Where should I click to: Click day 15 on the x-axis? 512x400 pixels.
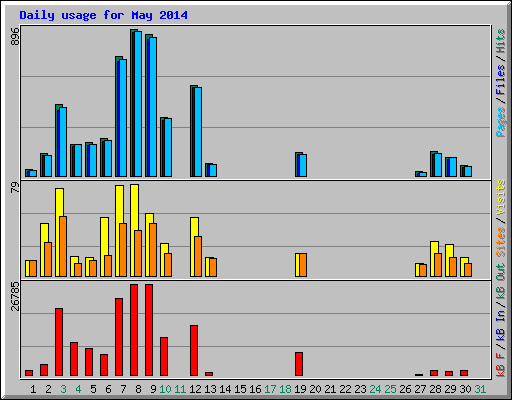pyautogui.click(x=240, y=389)
